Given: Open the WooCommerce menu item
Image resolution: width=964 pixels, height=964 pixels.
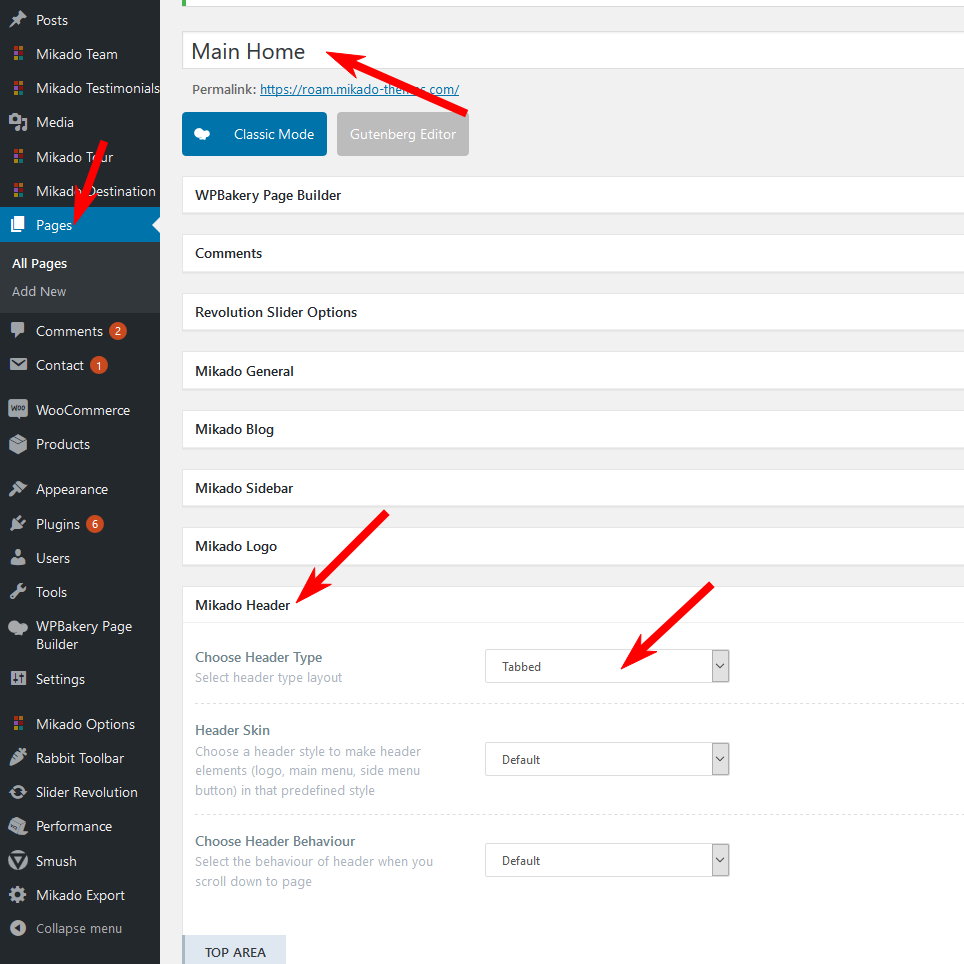Looking at the screenshot, I should 83,410.
